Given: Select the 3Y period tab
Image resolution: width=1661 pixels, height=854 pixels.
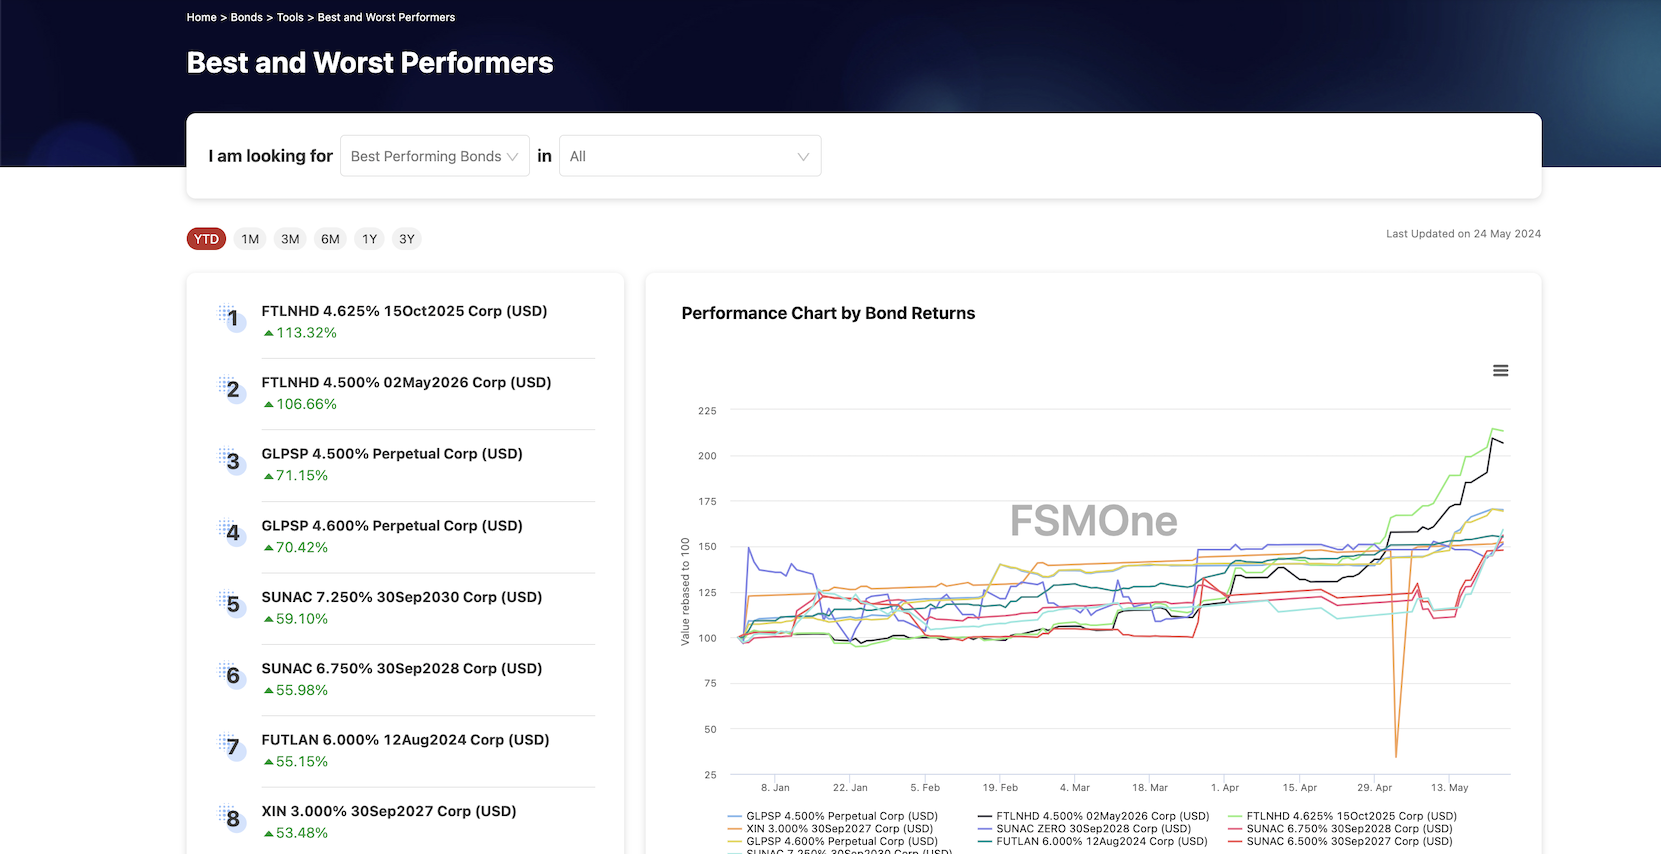Looking at the screenshot, I should click(x=407, y=239).
